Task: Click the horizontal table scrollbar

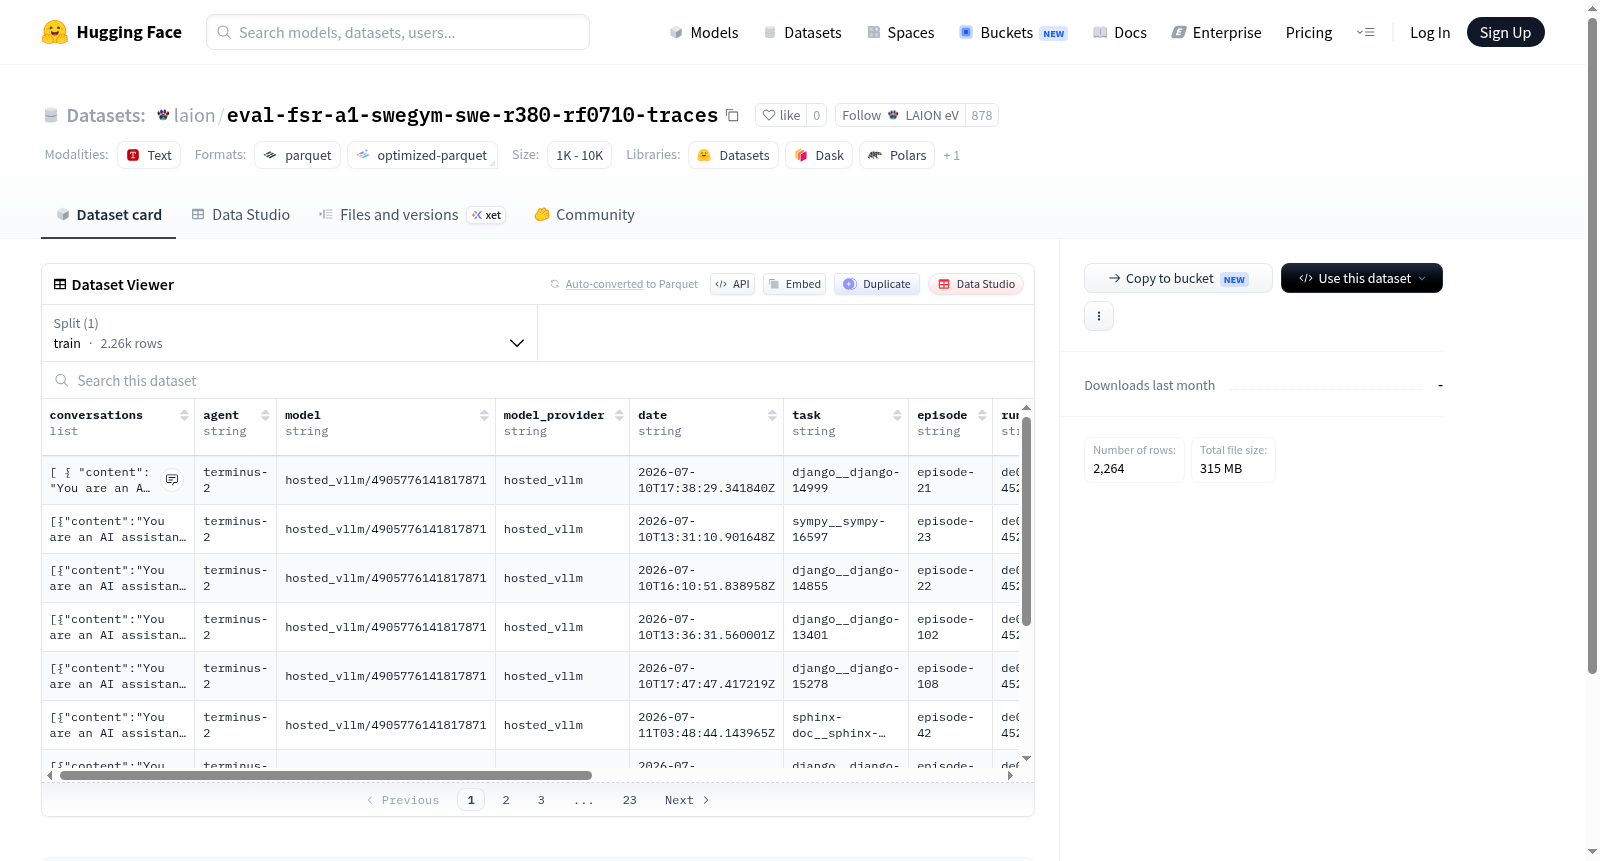Action: (326, 775)
